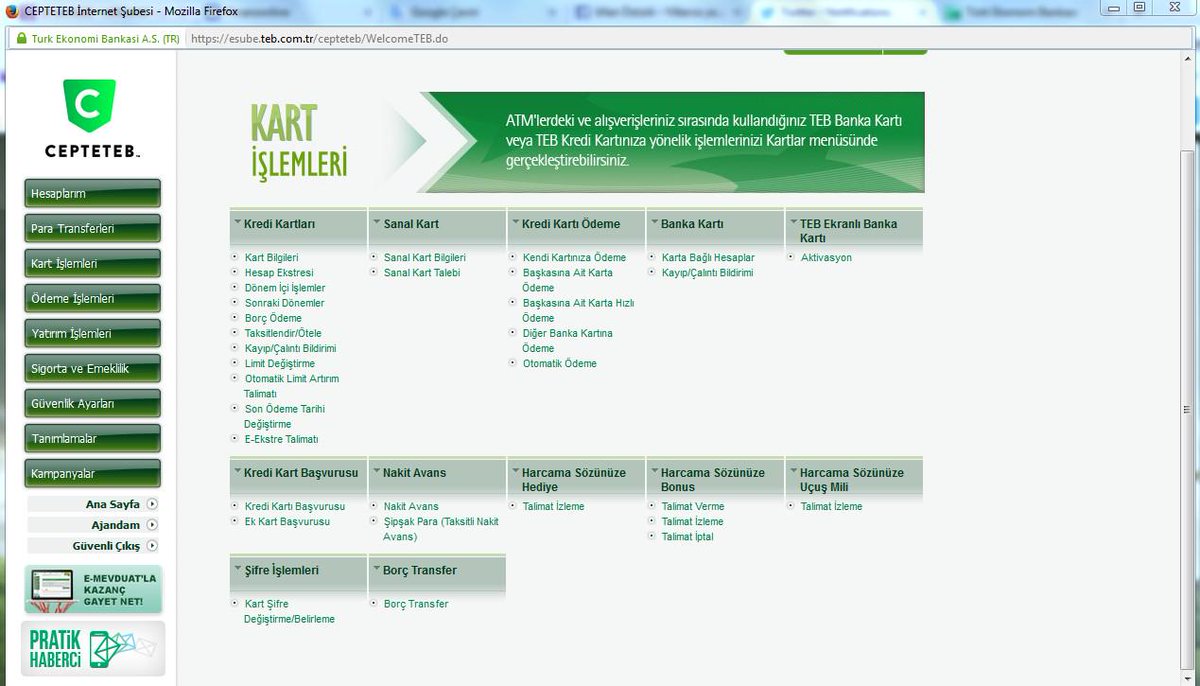
Task: Open Otomatik Limit Artırım Talimatı link
Action: coord(291,386)
